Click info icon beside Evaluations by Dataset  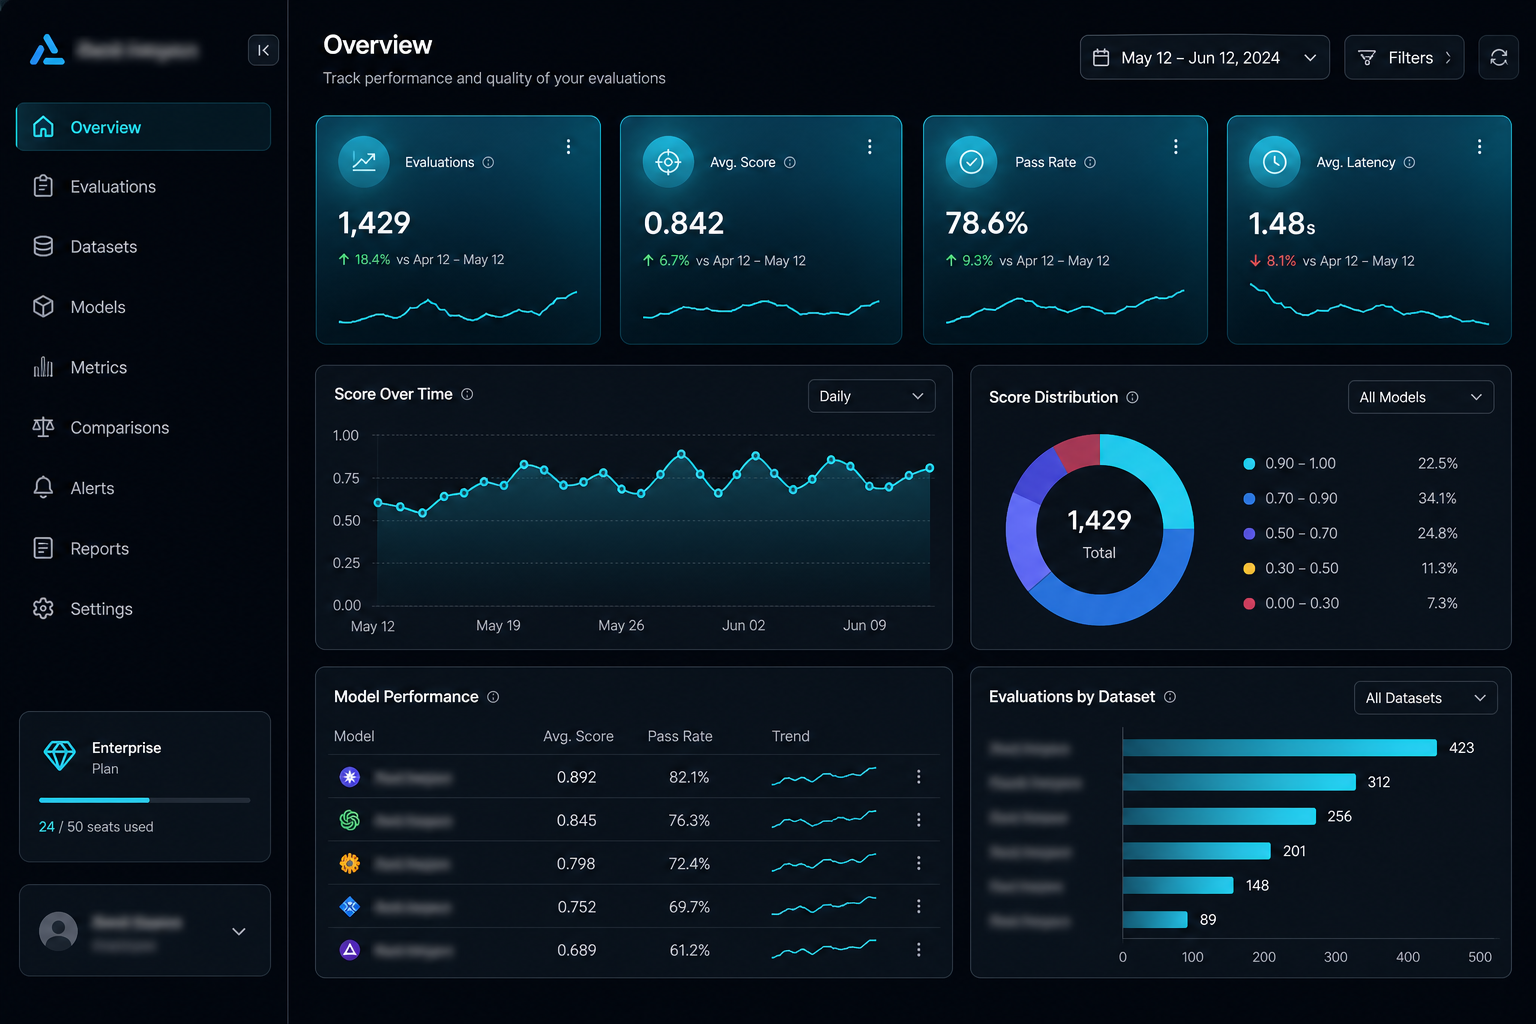pos(1170,697)
